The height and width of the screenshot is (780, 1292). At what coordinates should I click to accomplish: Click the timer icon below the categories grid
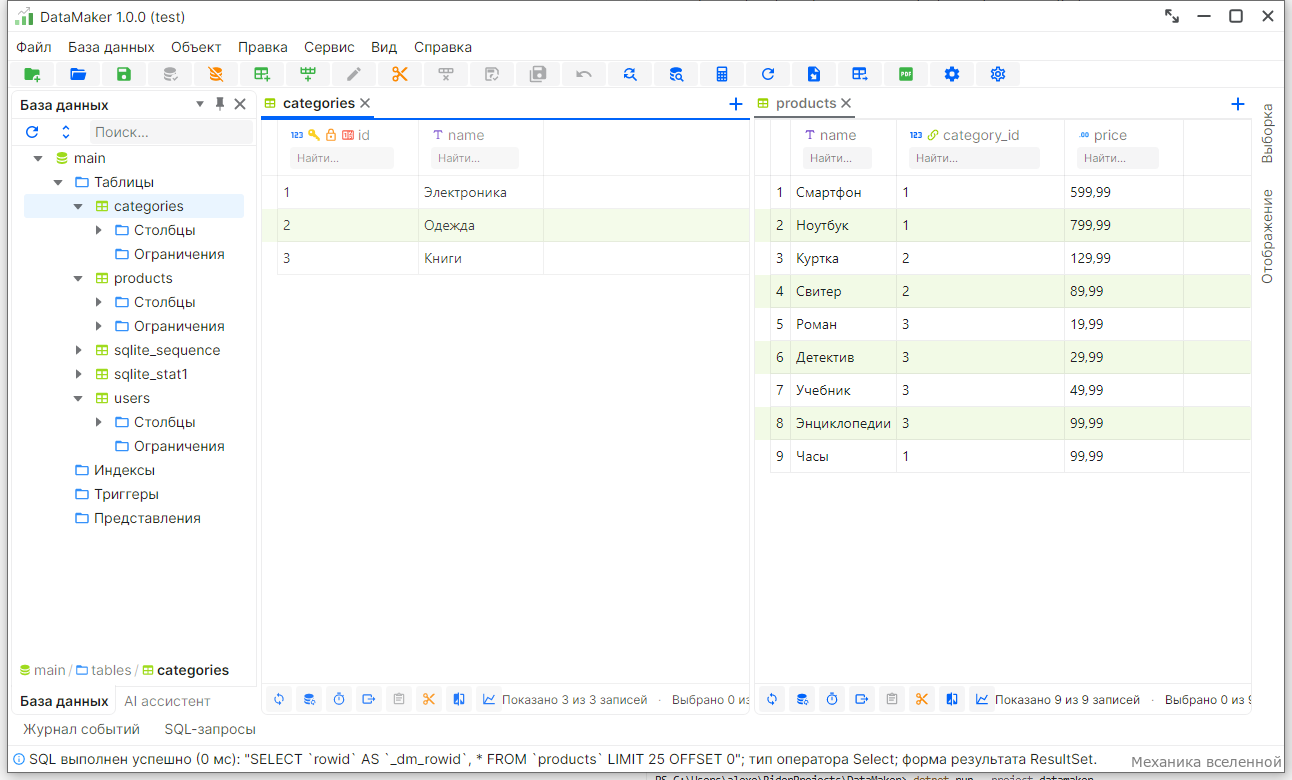[339, 700]
